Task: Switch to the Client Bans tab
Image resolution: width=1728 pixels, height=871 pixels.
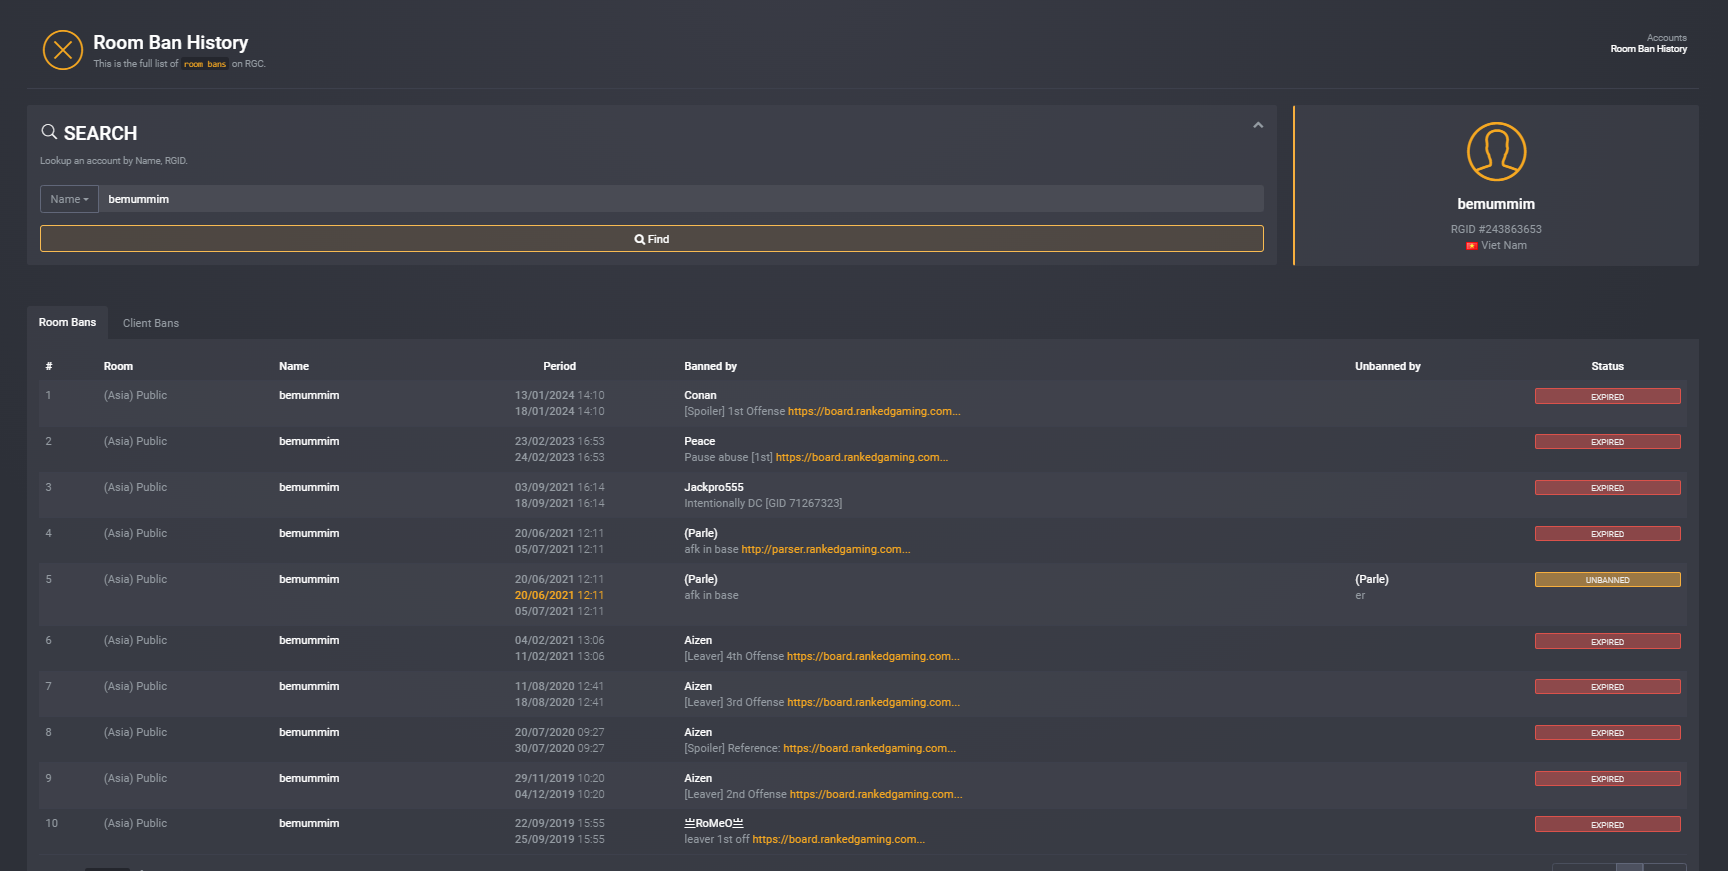Action: (x=151, y=323)
